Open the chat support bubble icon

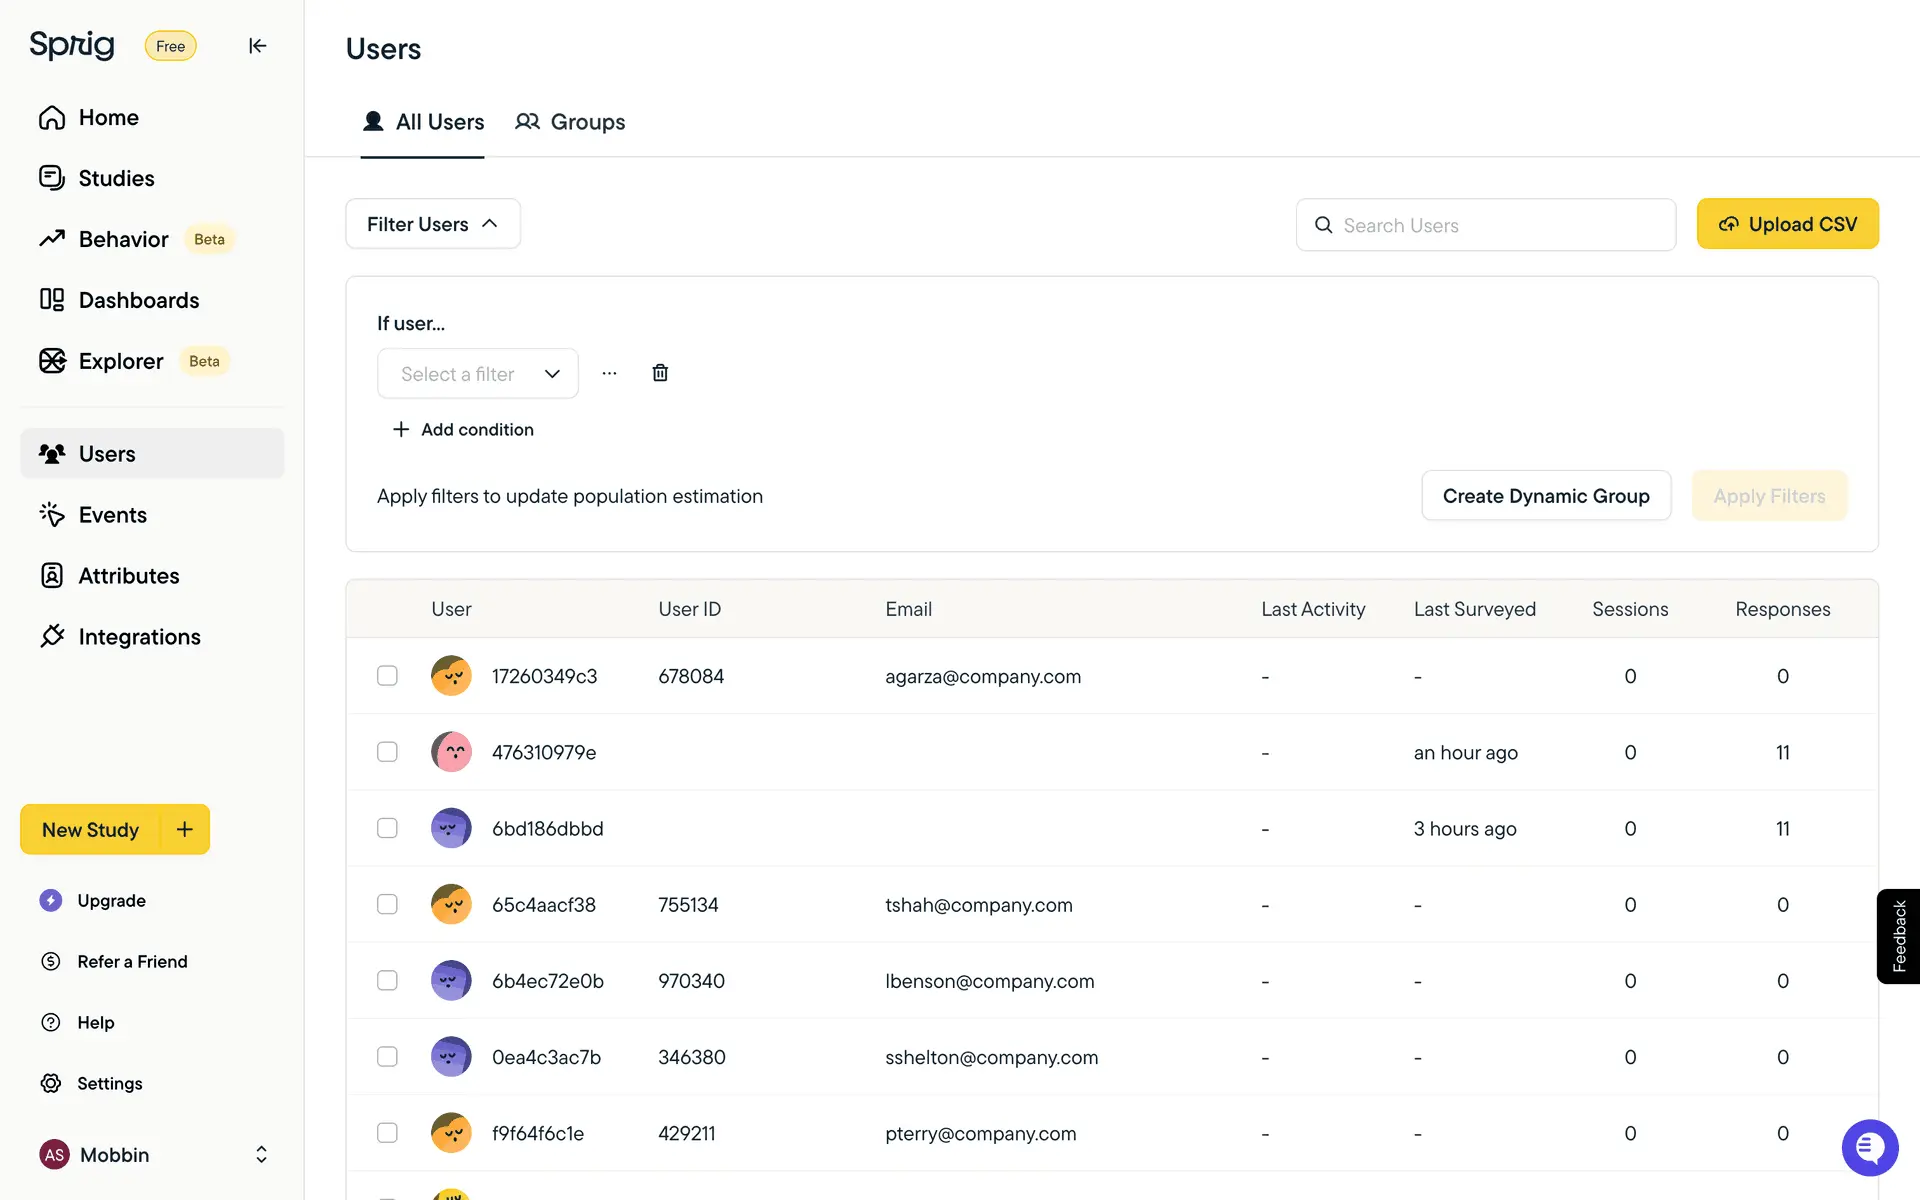(x=1869, y=1147)
